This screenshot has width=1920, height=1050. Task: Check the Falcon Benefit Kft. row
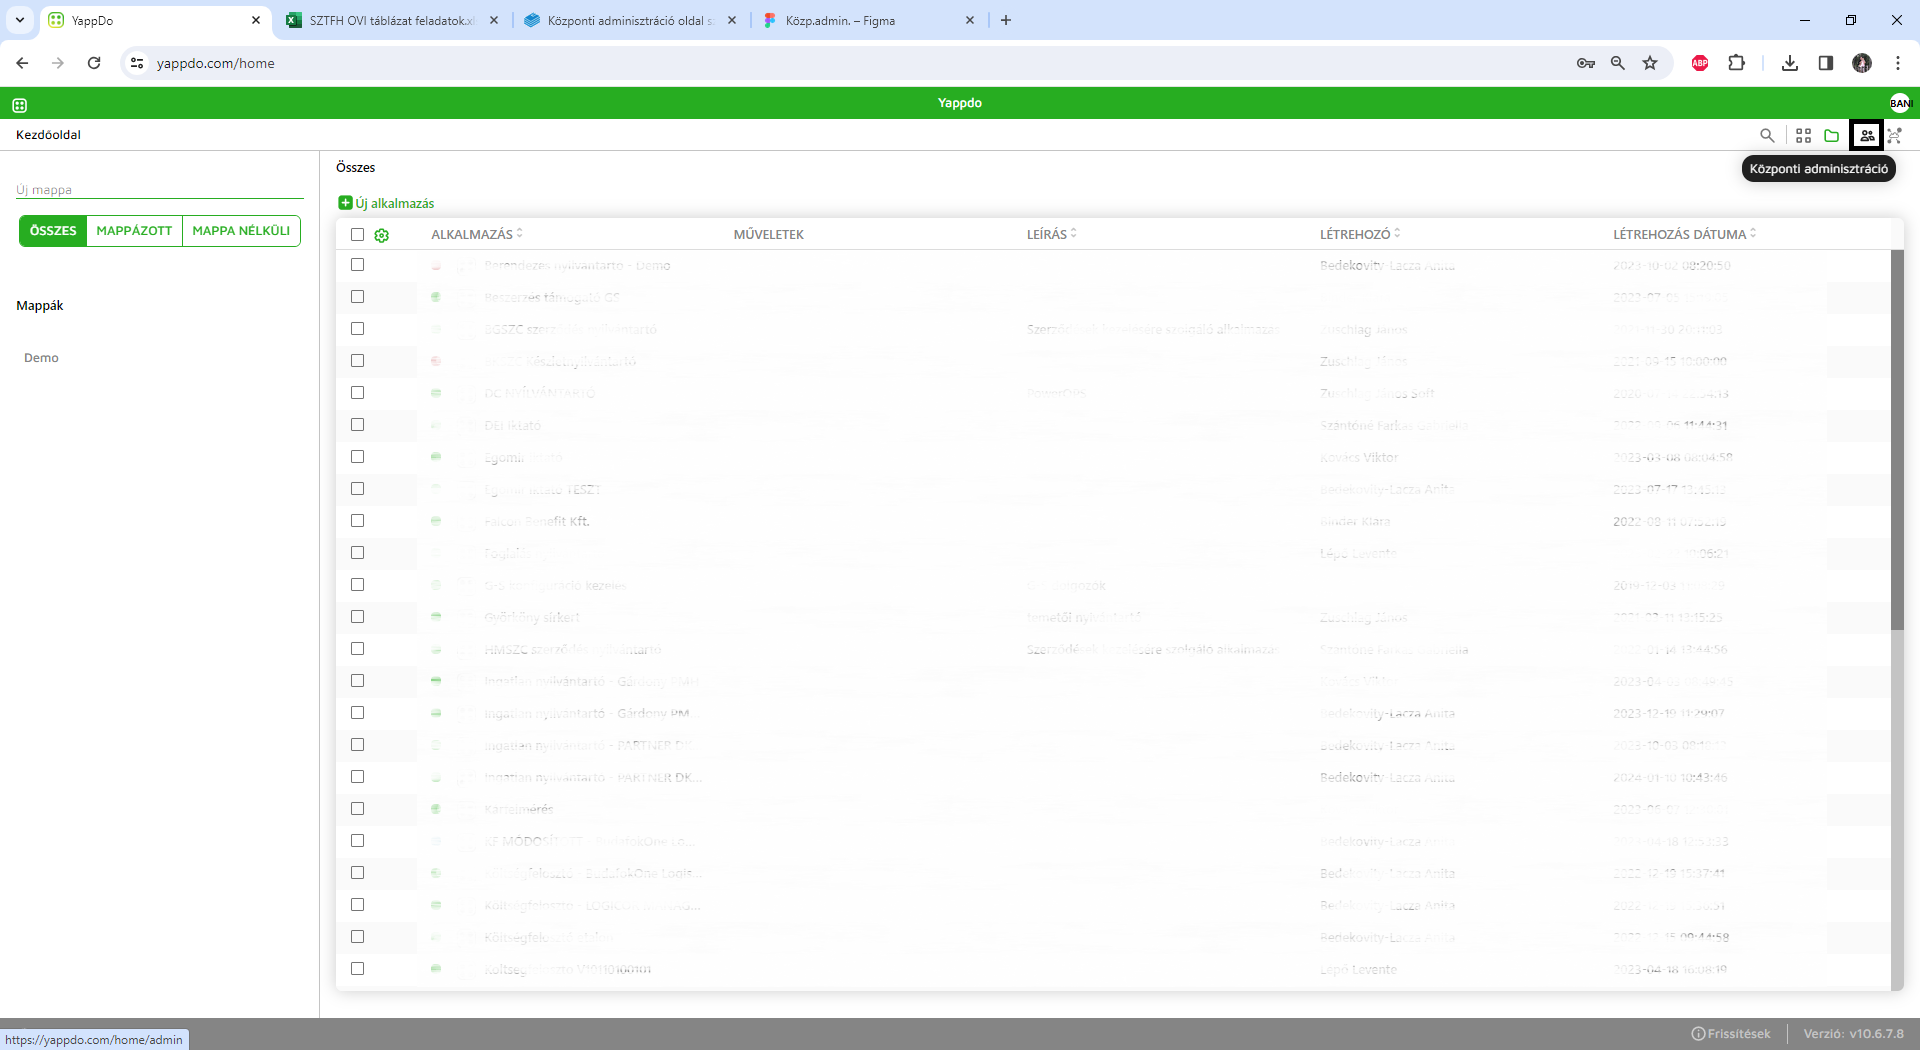(357, 521)
